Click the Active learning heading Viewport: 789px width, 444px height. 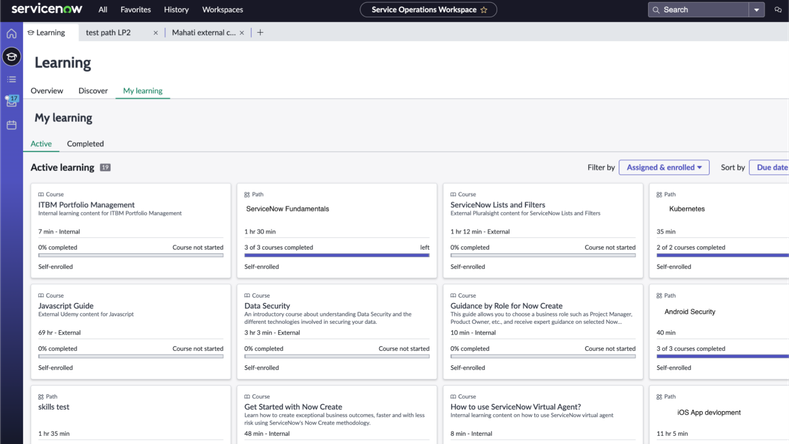coord(62,168)
